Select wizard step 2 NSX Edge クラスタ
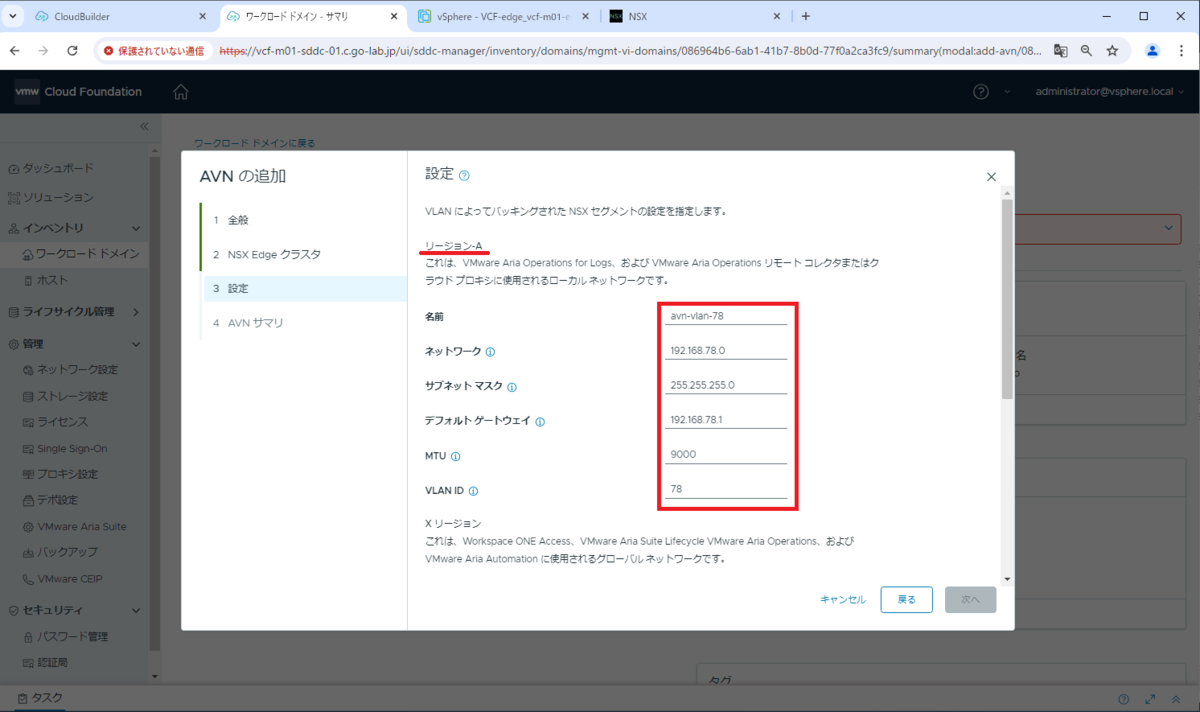The width and height of the screenshot is (1200, 712). click(304, 254)
